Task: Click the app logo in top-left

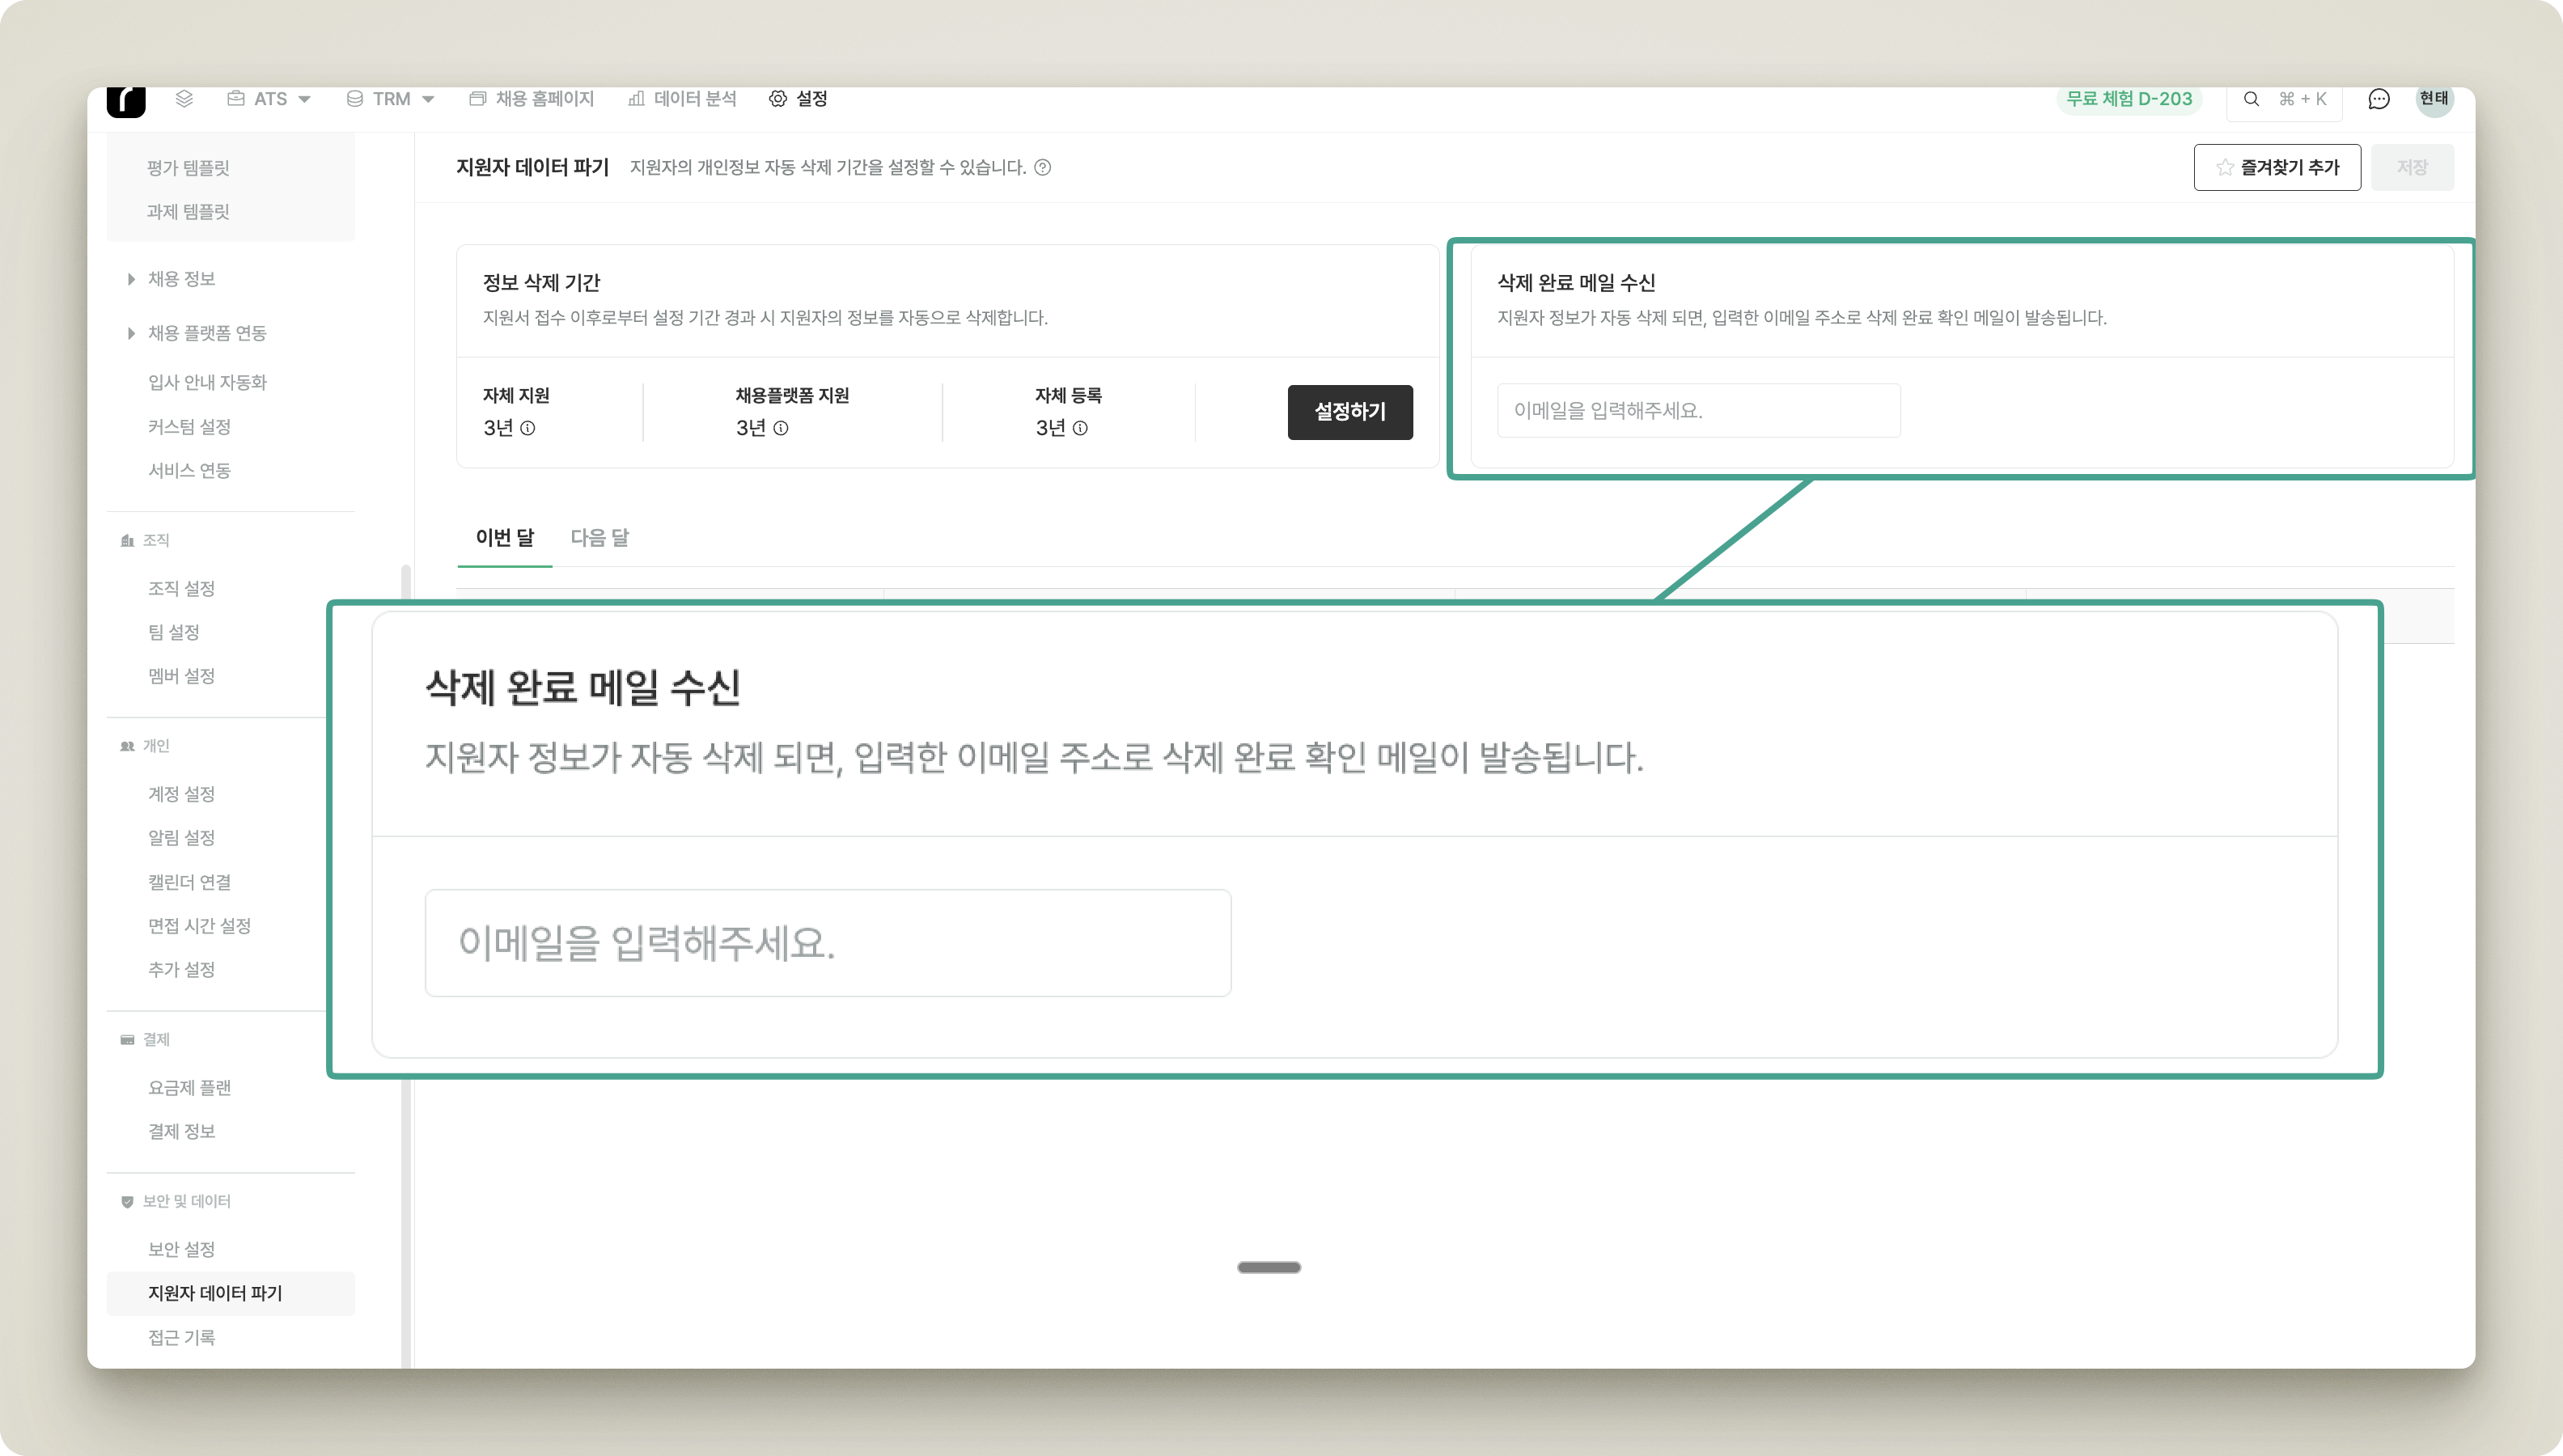Action: click(x=126, y=101)
